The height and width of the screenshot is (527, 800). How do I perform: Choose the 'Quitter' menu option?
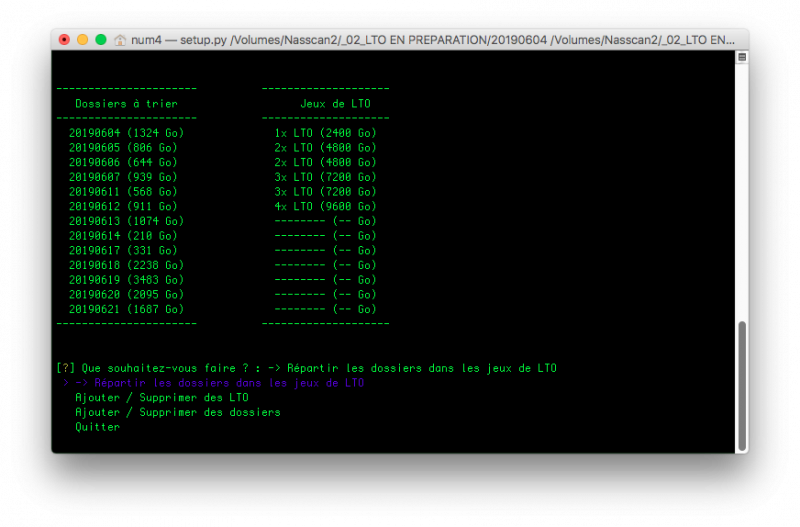(97, 427)
